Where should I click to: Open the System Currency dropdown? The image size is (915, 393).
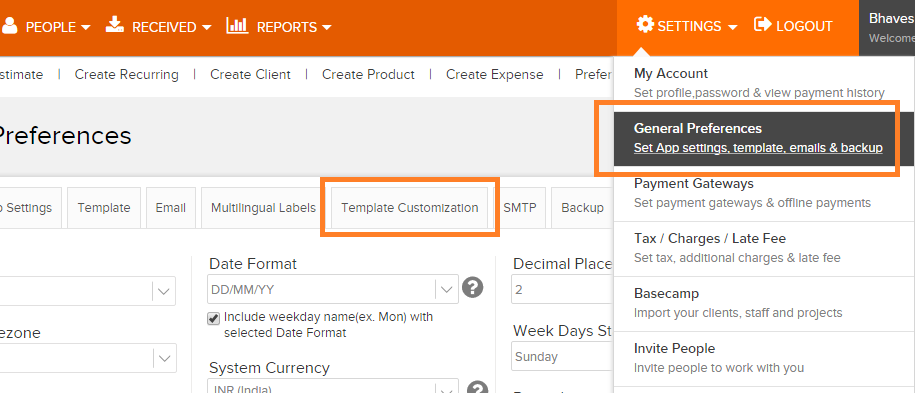pyautogui.click(x=333, y=386)
